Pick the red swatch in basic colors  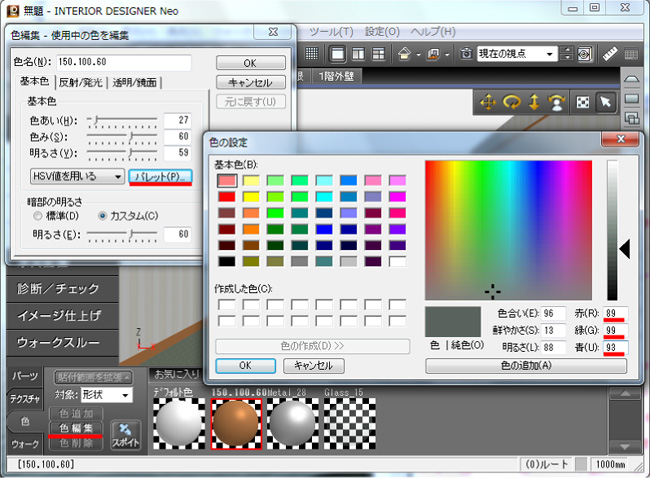pyautogui.click(x=228, y=197)
